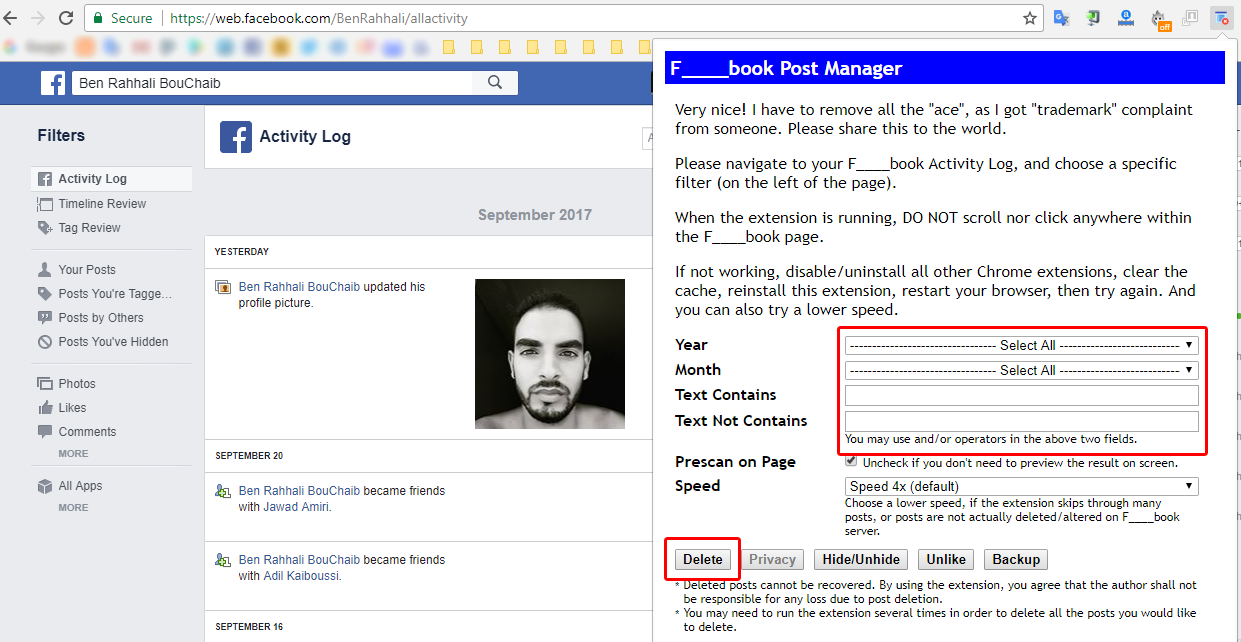The width and height of the screenshot is (1241, 642).
Task: Uncheck the Prescan on Page checkbox
Action: point(851,461)
